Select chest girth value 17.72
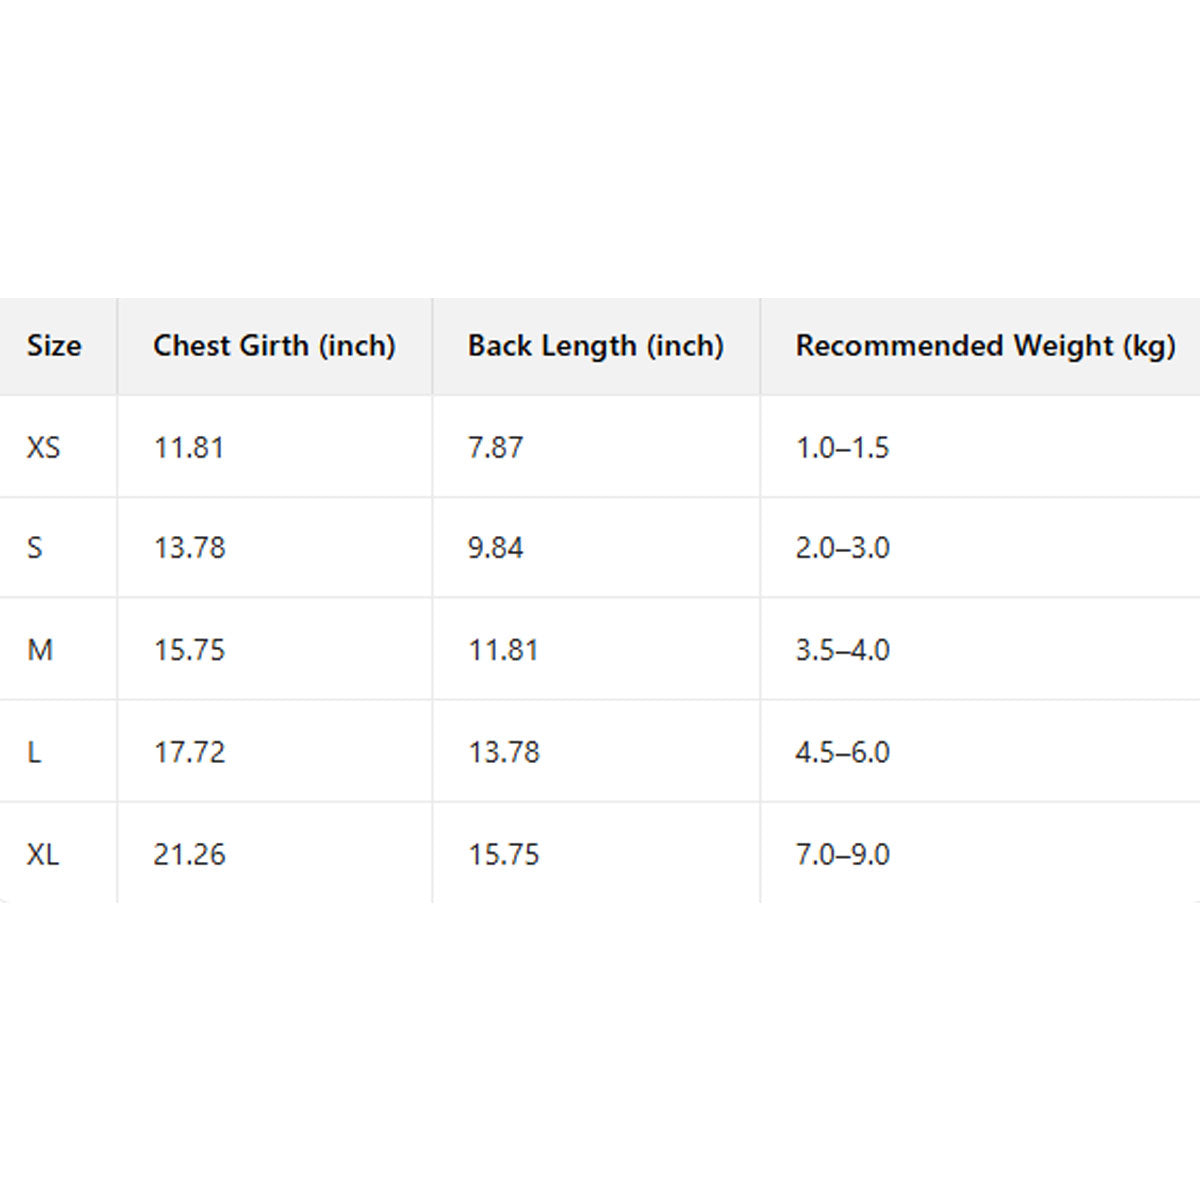1200x1200 pixels. pos(189,752)
